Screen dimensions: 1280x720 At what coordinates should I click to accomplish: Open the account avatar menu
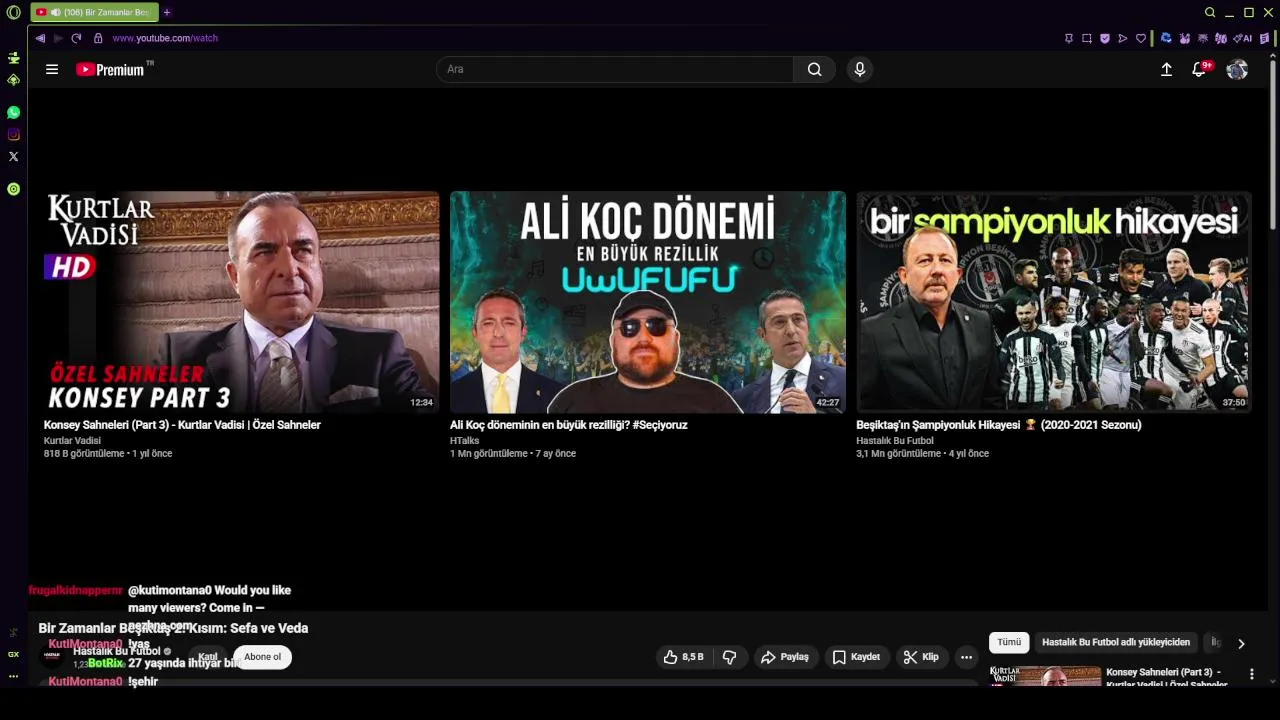pos(1237,69)
